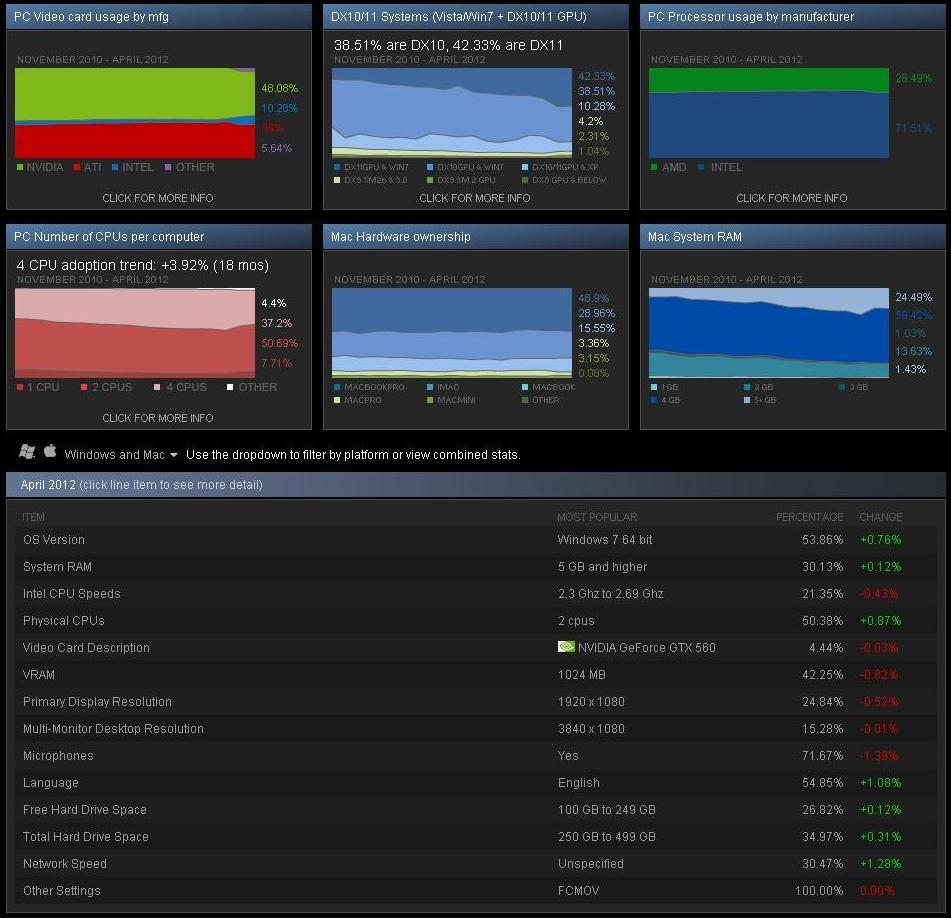Open the Primary Display Resolution line item
Viewport: 951px width, 918px height.
tap(476, 702)
